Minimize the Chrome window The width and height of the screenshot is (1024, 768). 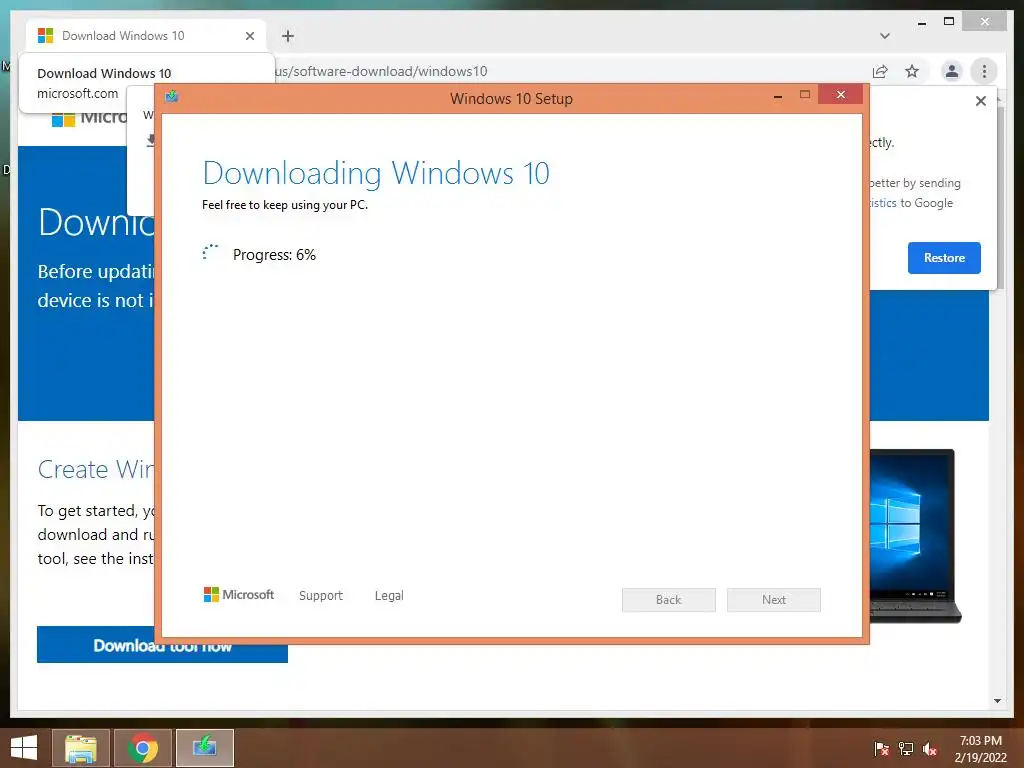[x=922, y=22]
